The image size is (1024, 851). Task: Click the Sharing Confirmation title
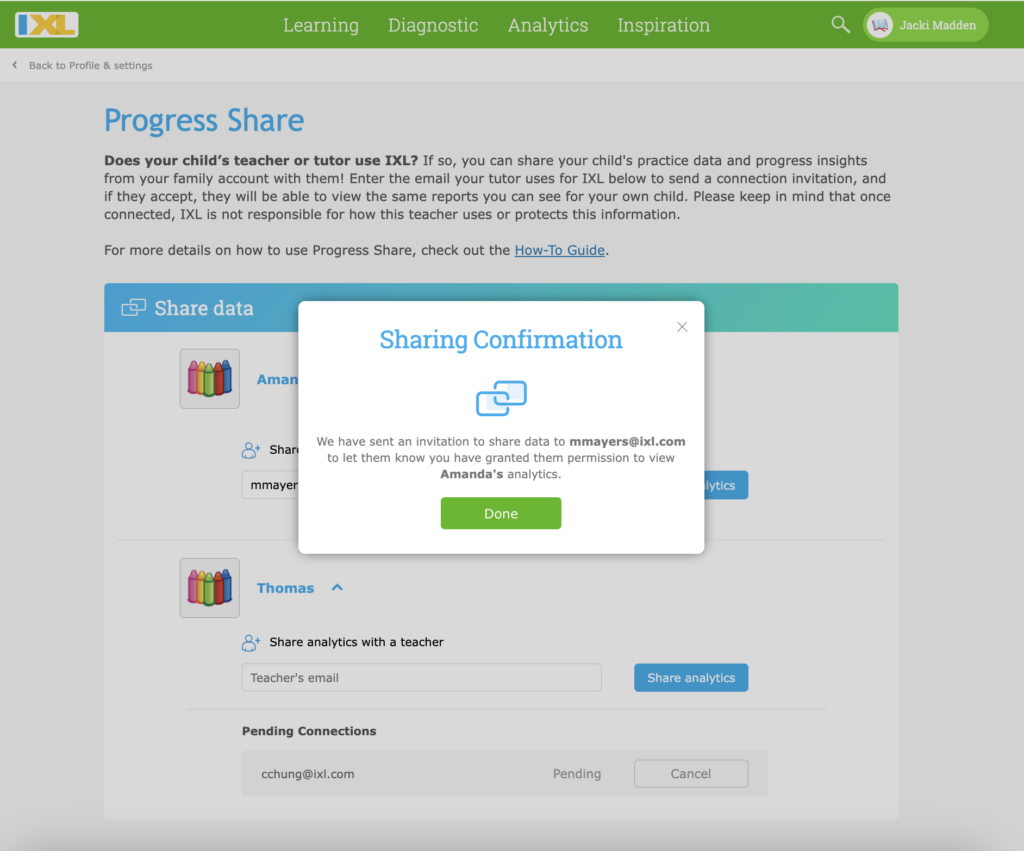[501, 340]
